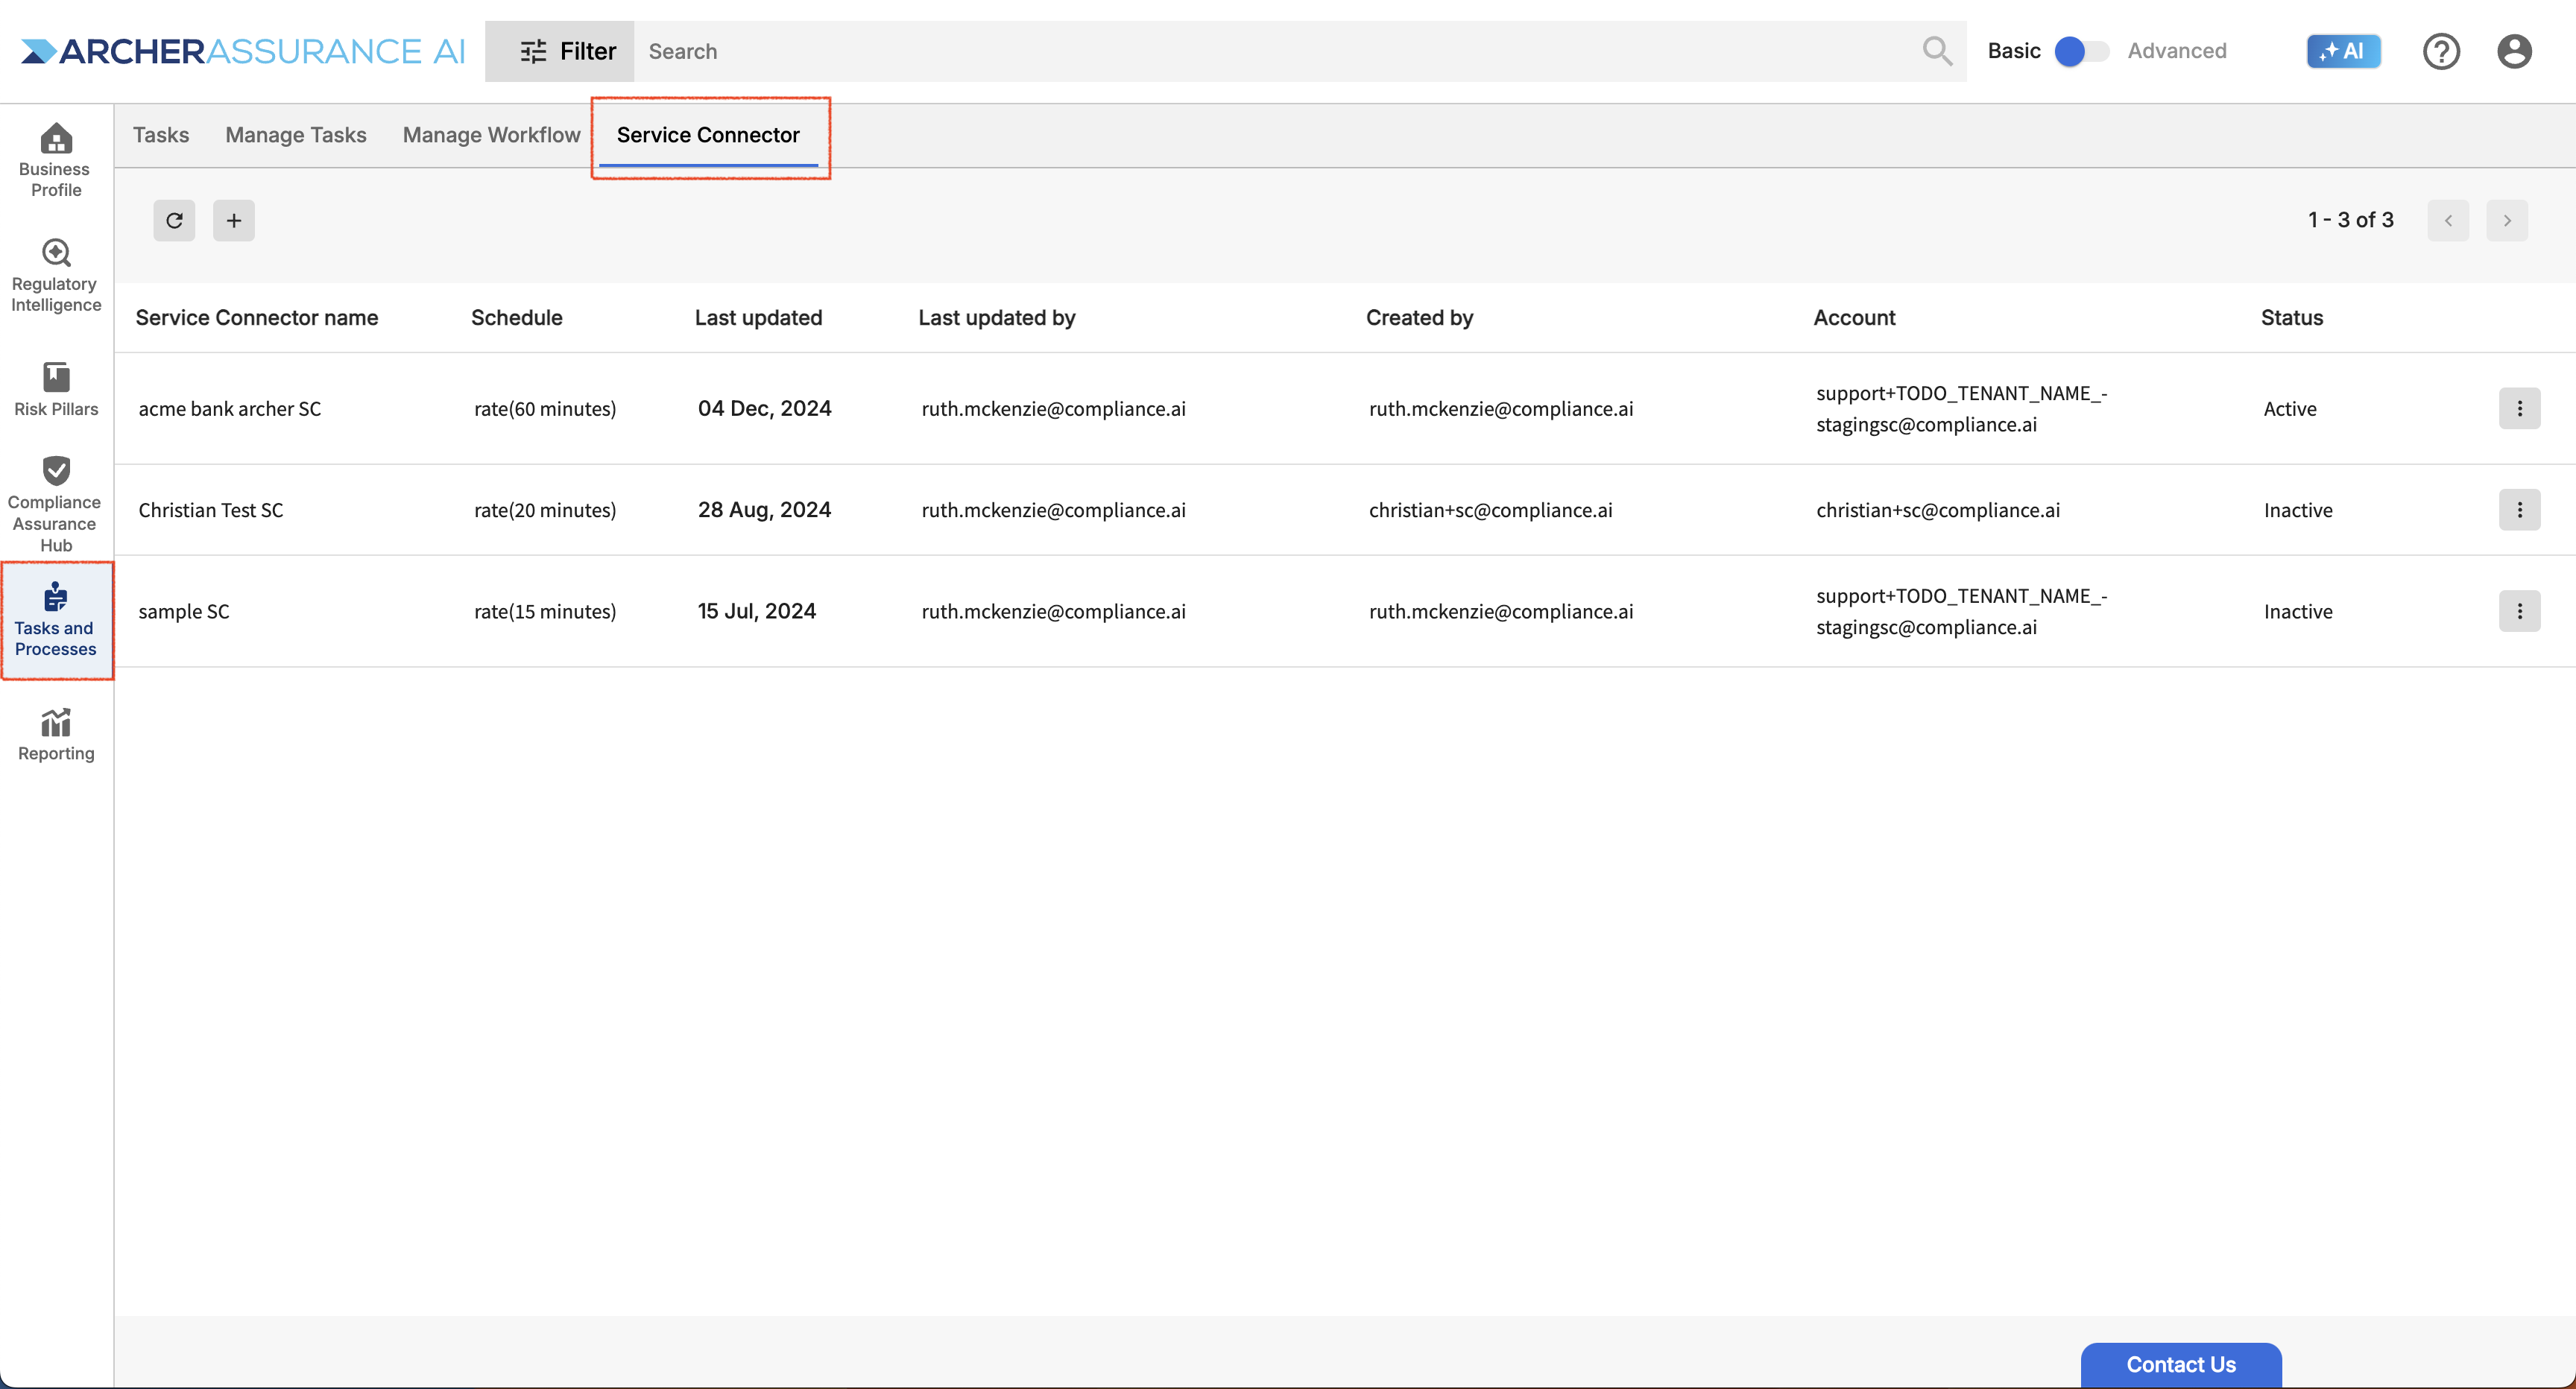Click the Archer Assurance AI logo
The height and width of the screenshot is (1389, 2576).
click(x=244, y=51)
